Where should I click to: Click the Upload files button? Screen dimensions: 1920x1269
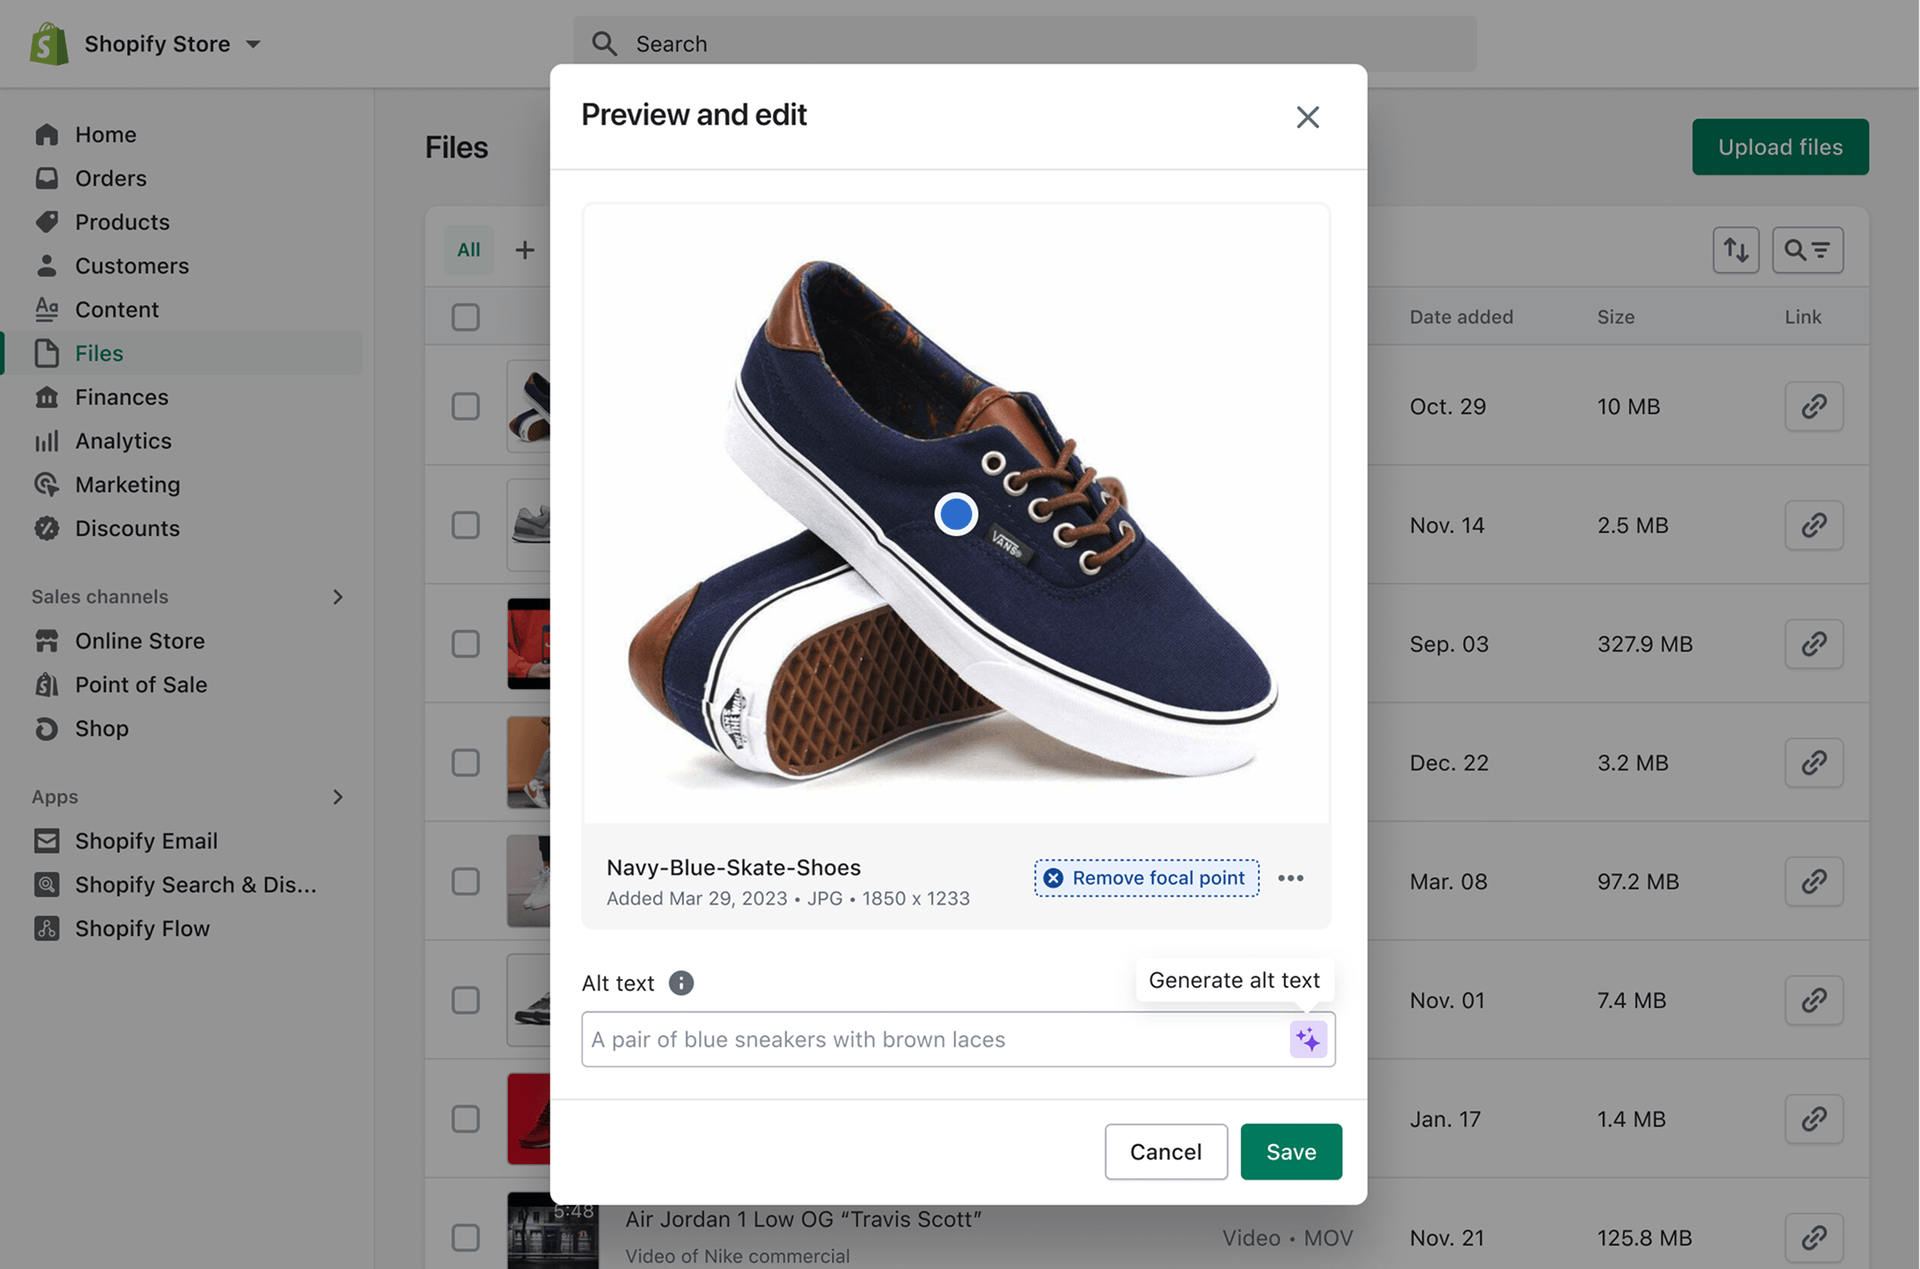[1780, 147]
